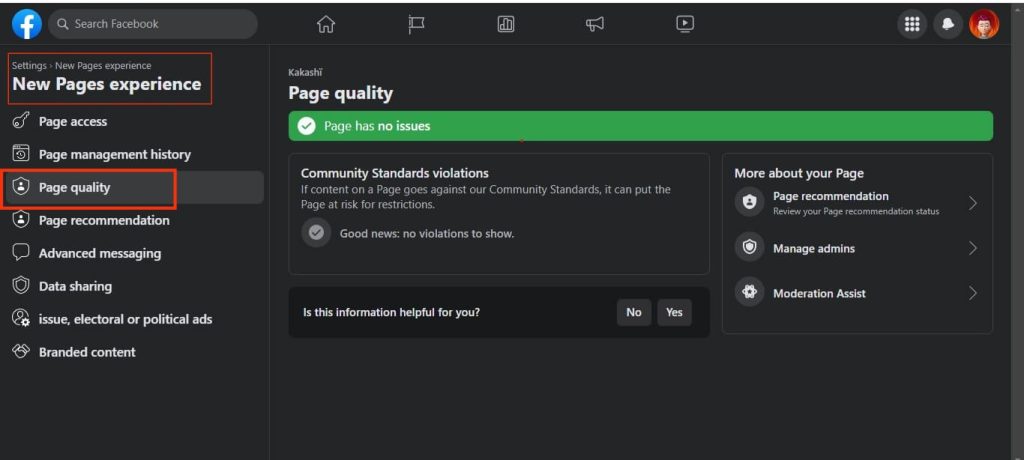Open Page recommendation status link

(857, 203)
